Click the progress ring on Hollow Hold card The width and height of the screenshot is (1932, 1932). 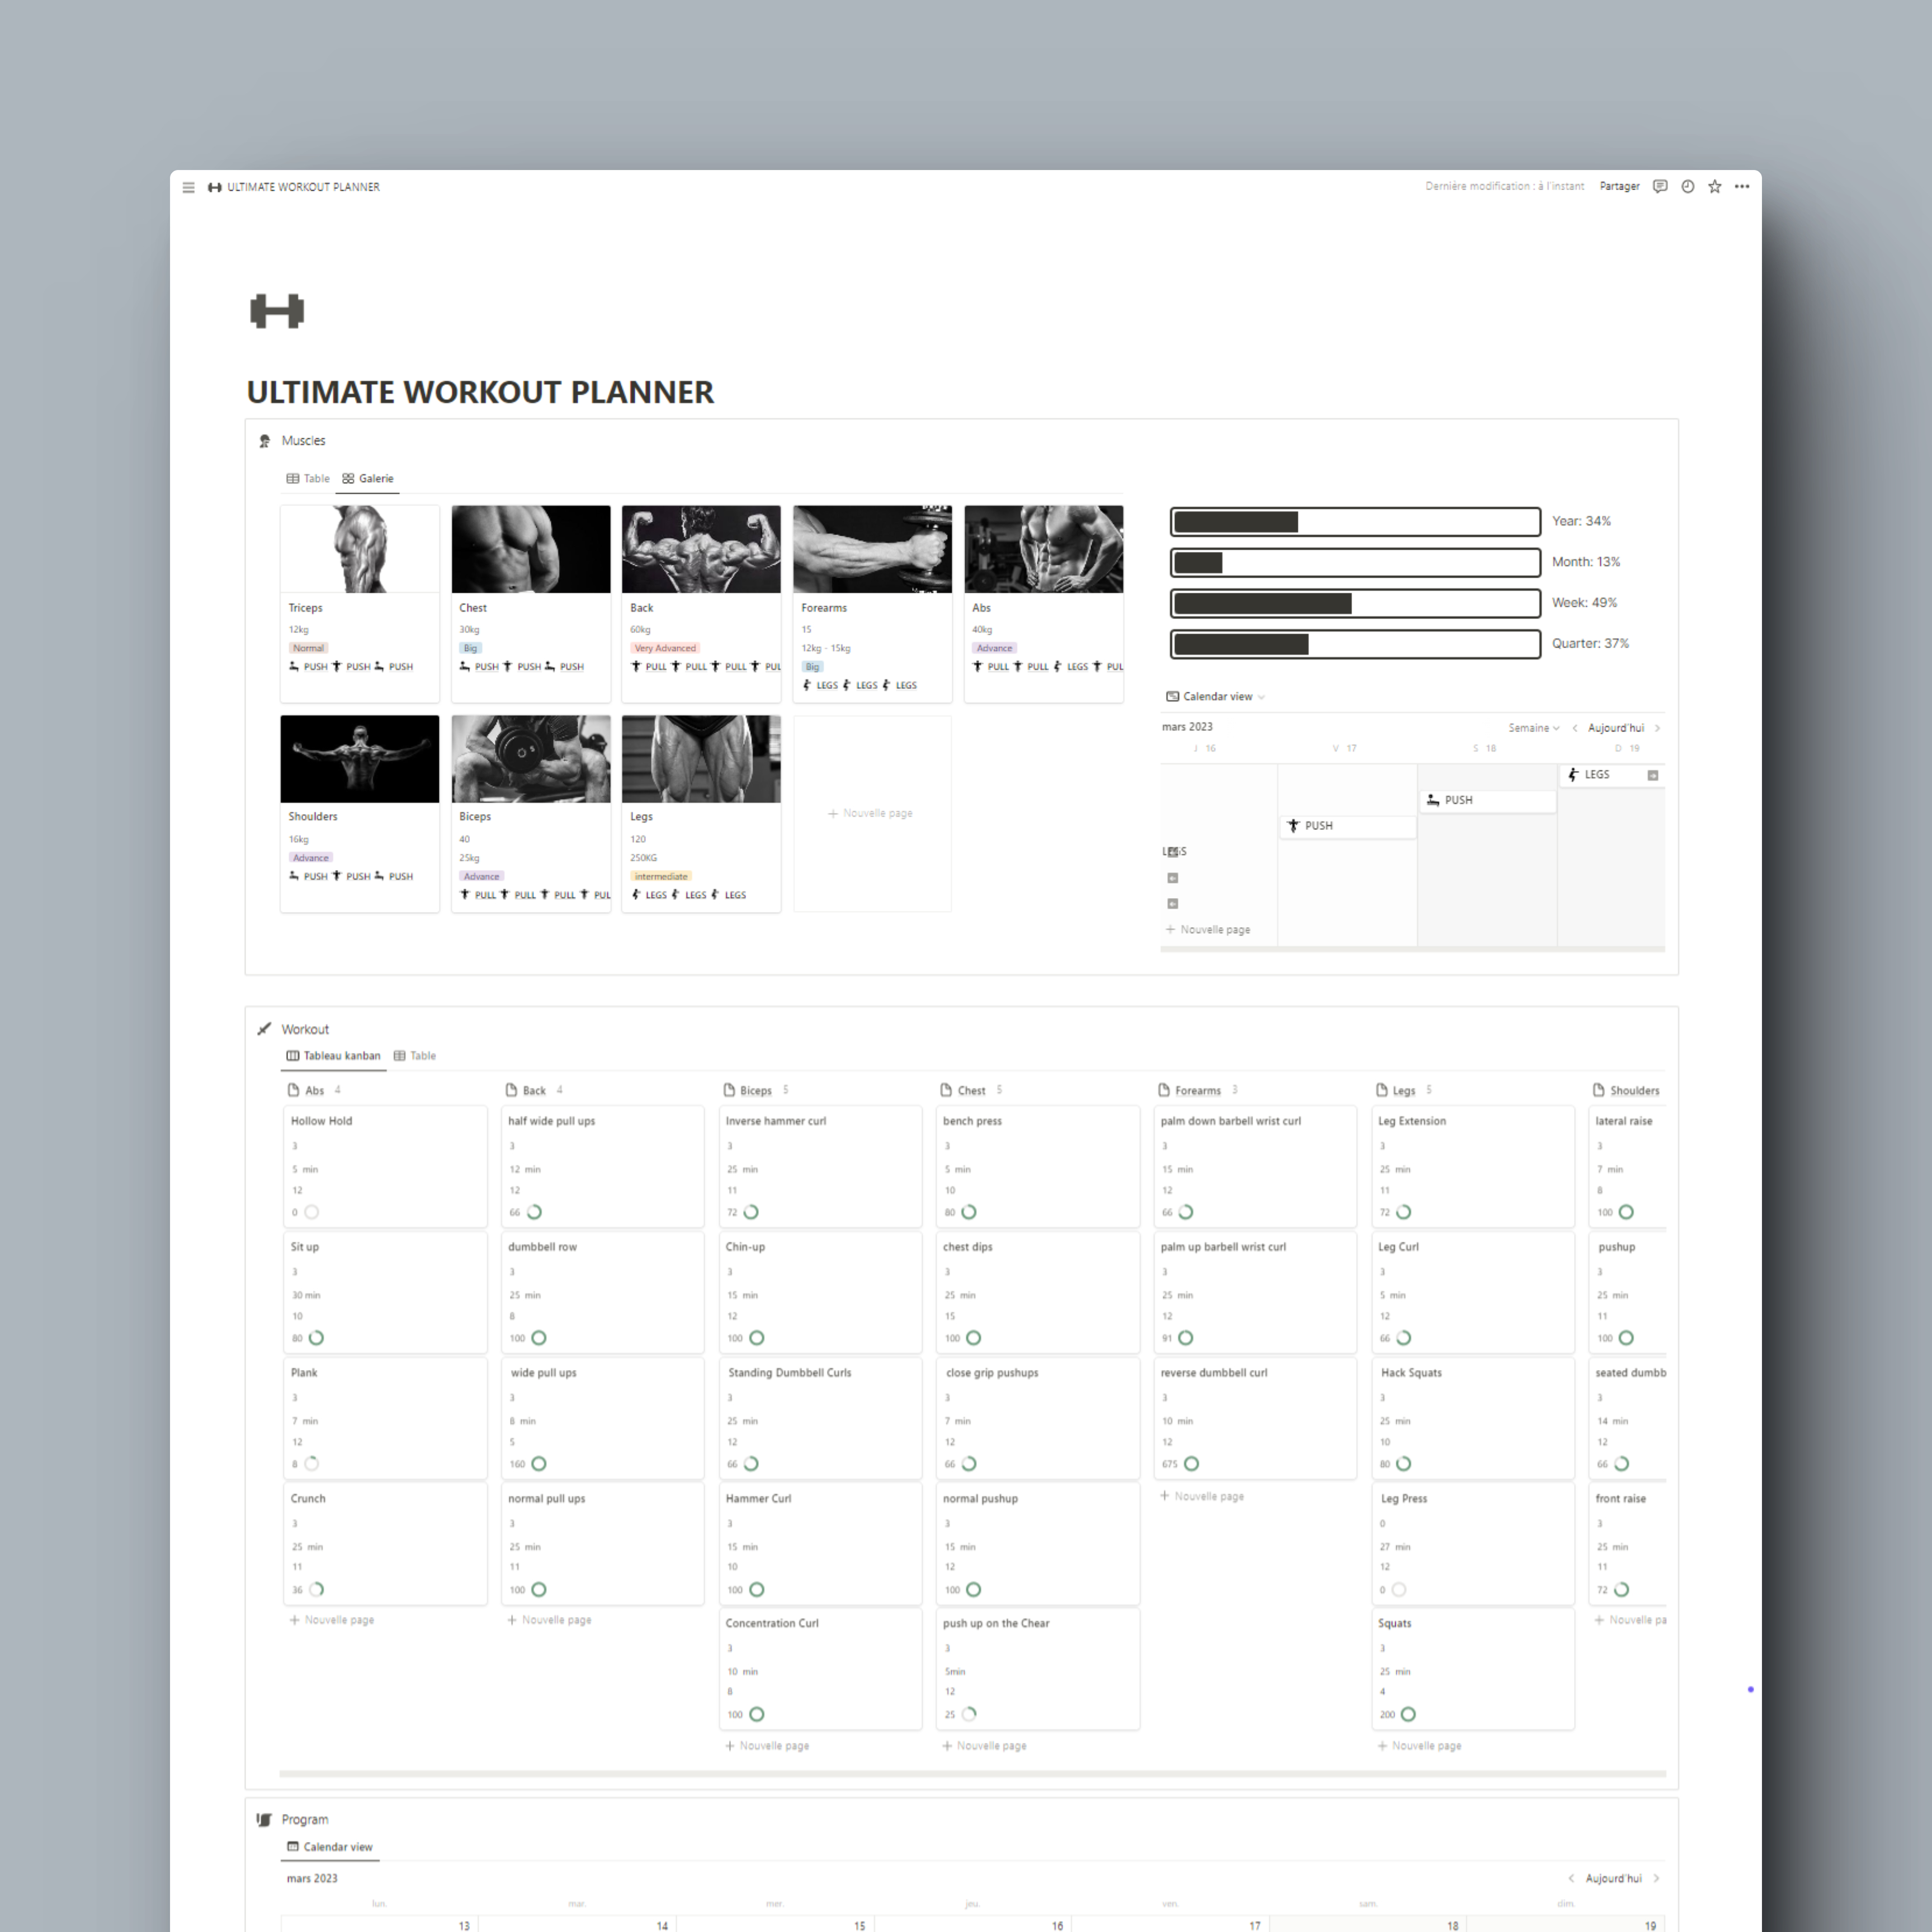click(x=312, y=1212)
